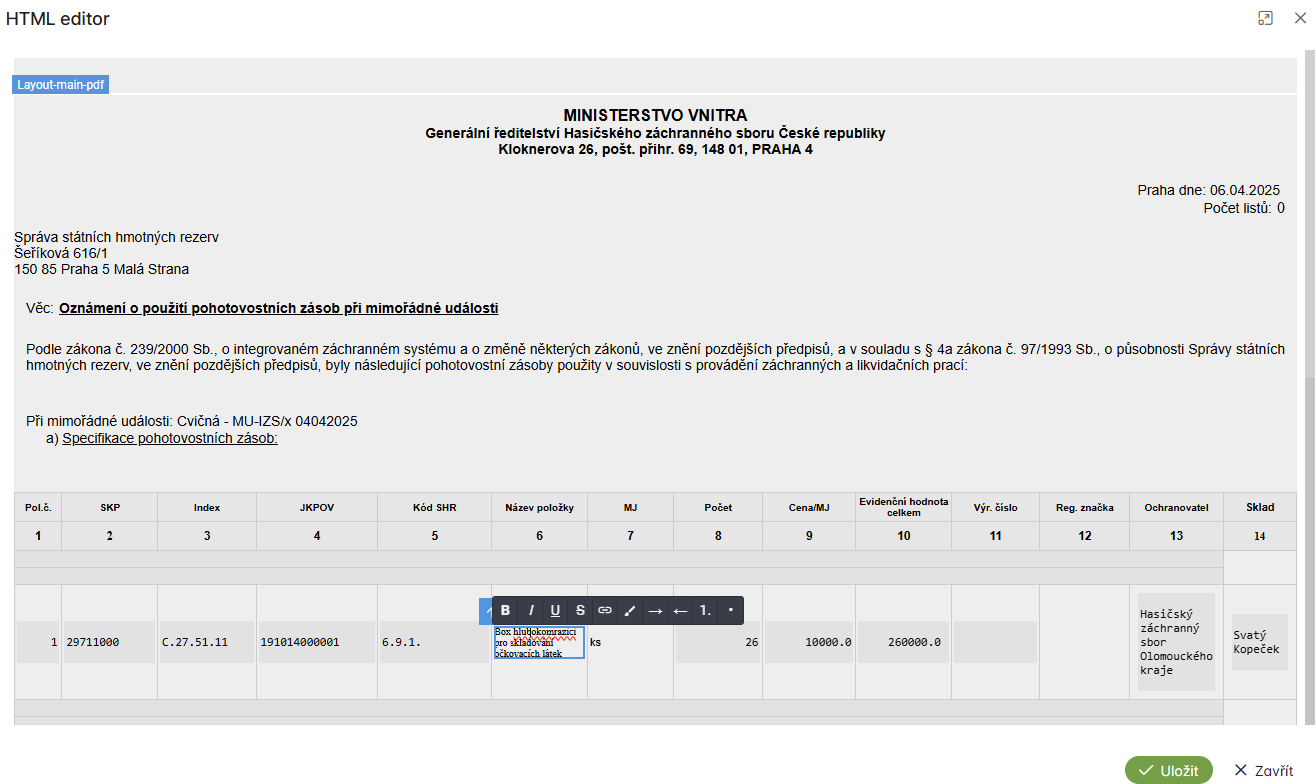
Task: Apply italic formatting to selected text
Action: [531, 610]
